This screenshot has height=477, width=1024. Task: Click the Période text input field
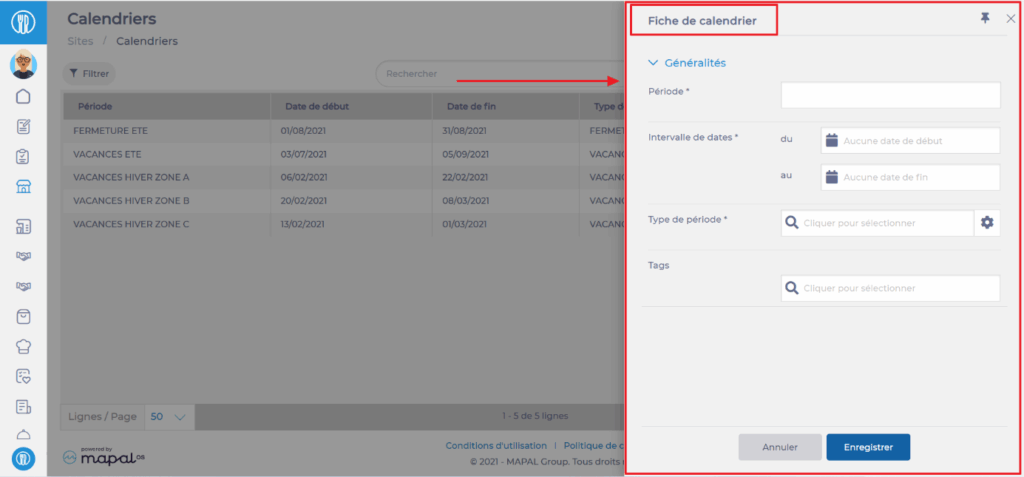pyautogui.click(x=890, y=95)
